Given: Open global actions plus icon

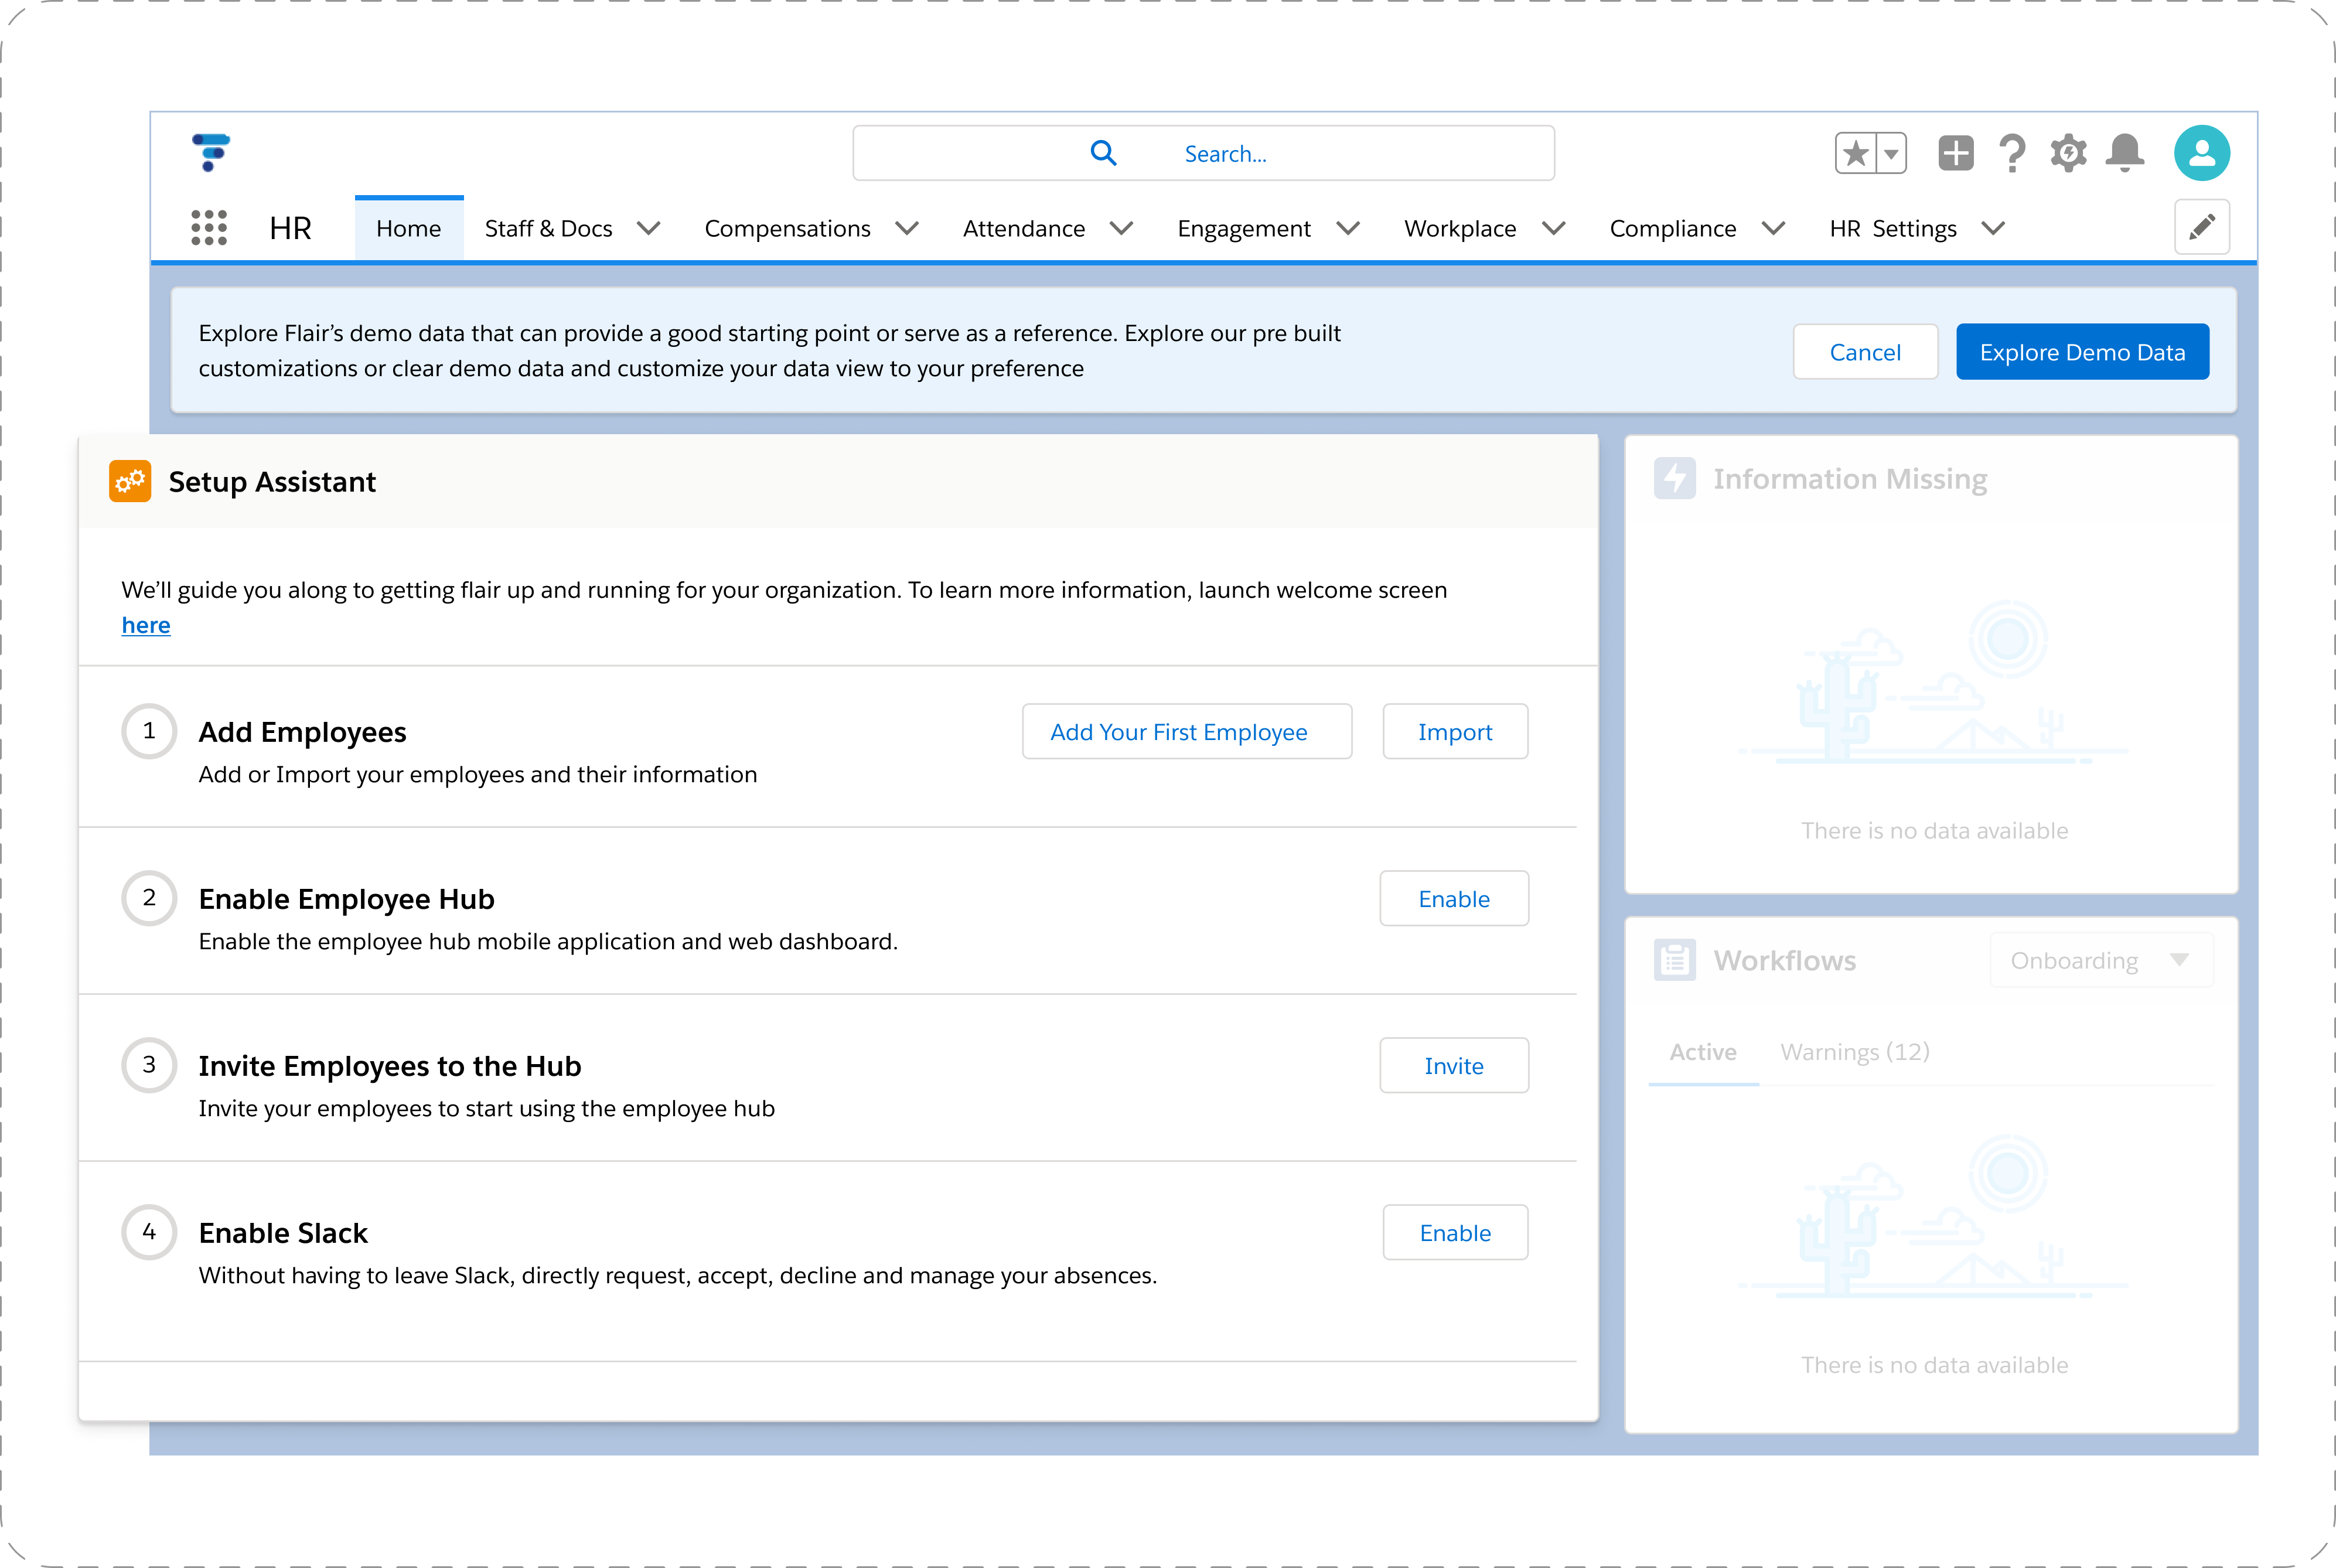Looking at the screenshot, I should (x=1955, y=153).
